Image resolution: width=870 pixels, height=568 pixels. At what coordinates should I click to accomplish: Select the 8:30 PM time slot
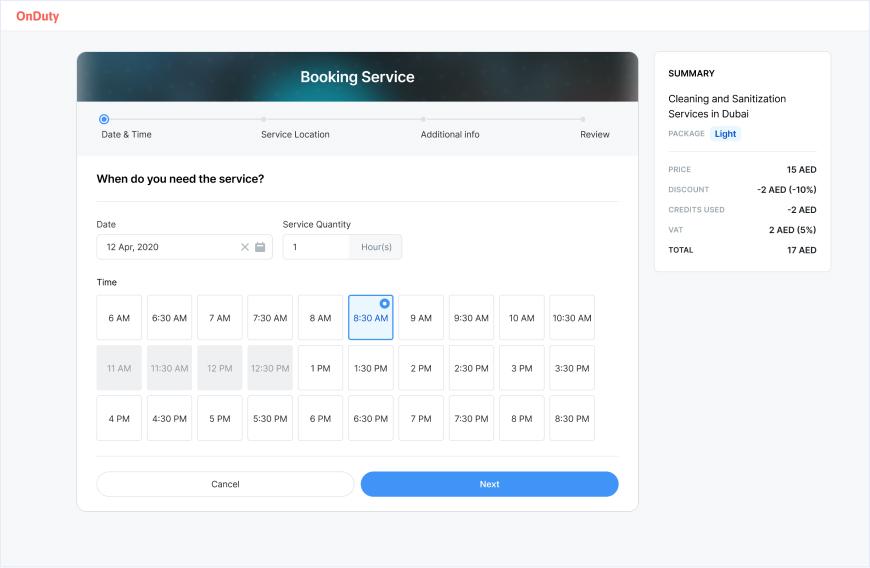pyautogui.click(x=571, y=418)
